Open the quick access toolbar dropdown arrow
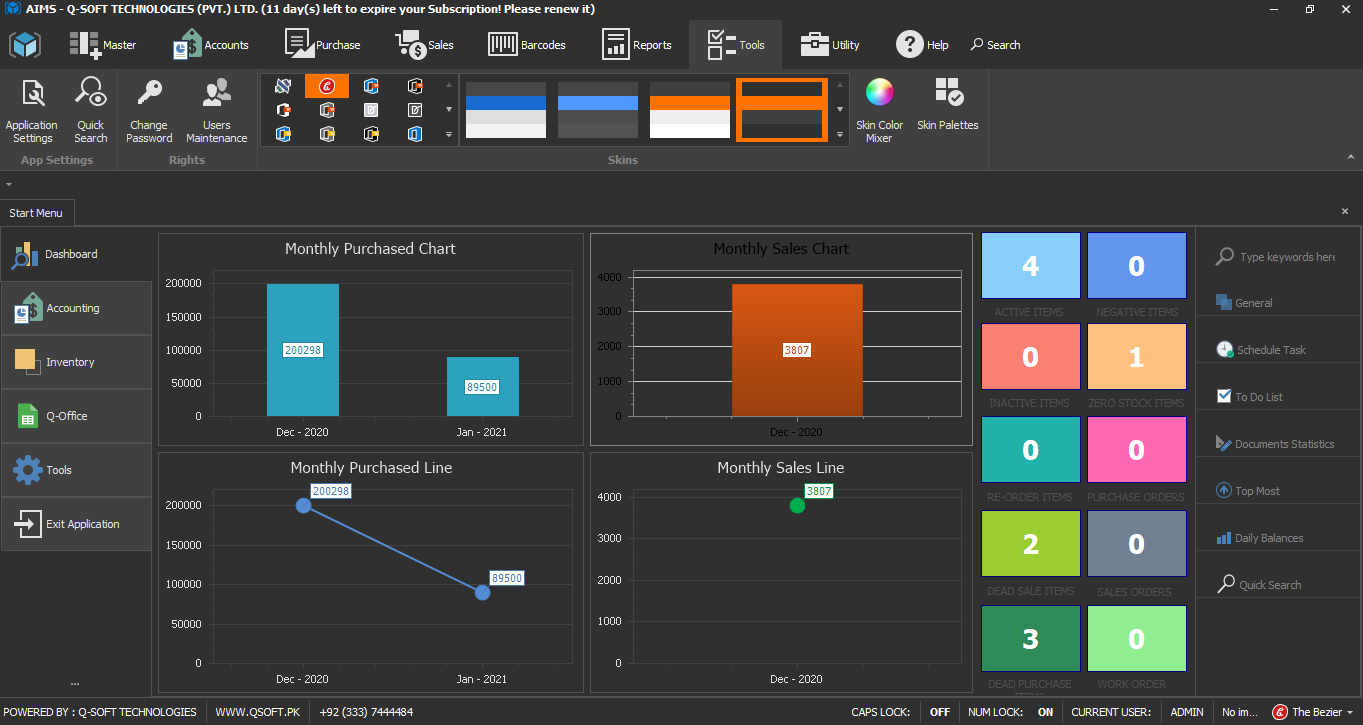The width and height of the screenshot is (1363, 725). (9, 185)
